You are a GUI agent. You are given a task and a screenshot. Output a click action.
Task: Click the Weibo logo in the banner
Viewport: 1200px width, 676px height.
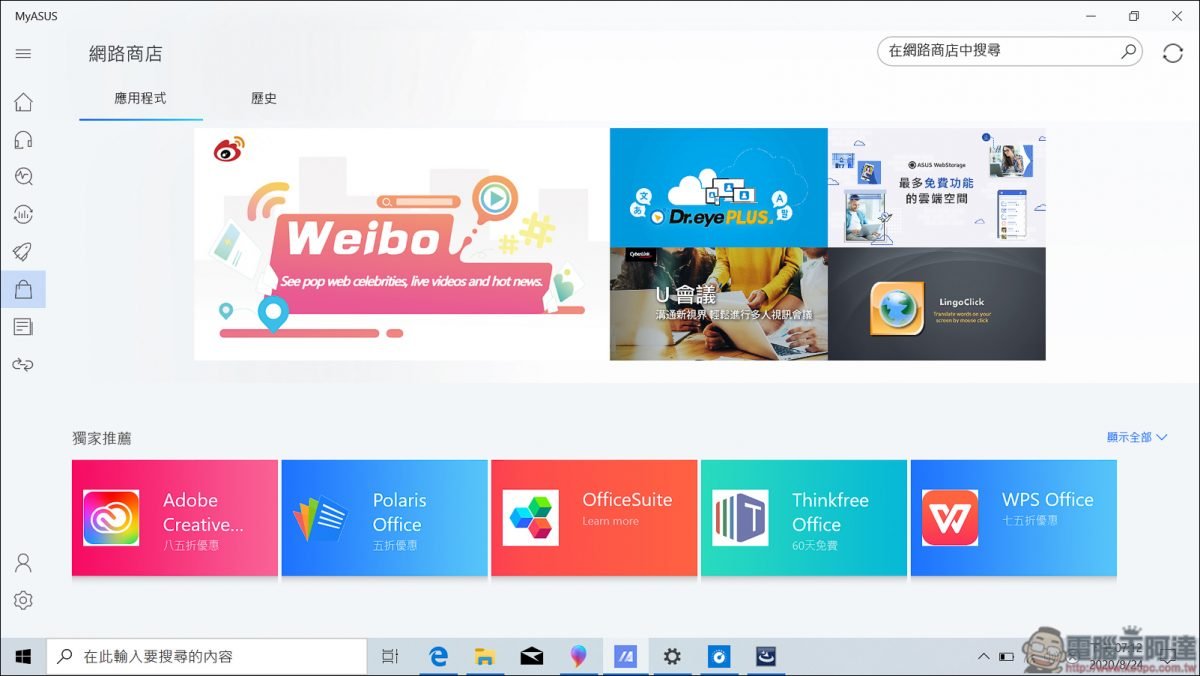tap(229, 150)
